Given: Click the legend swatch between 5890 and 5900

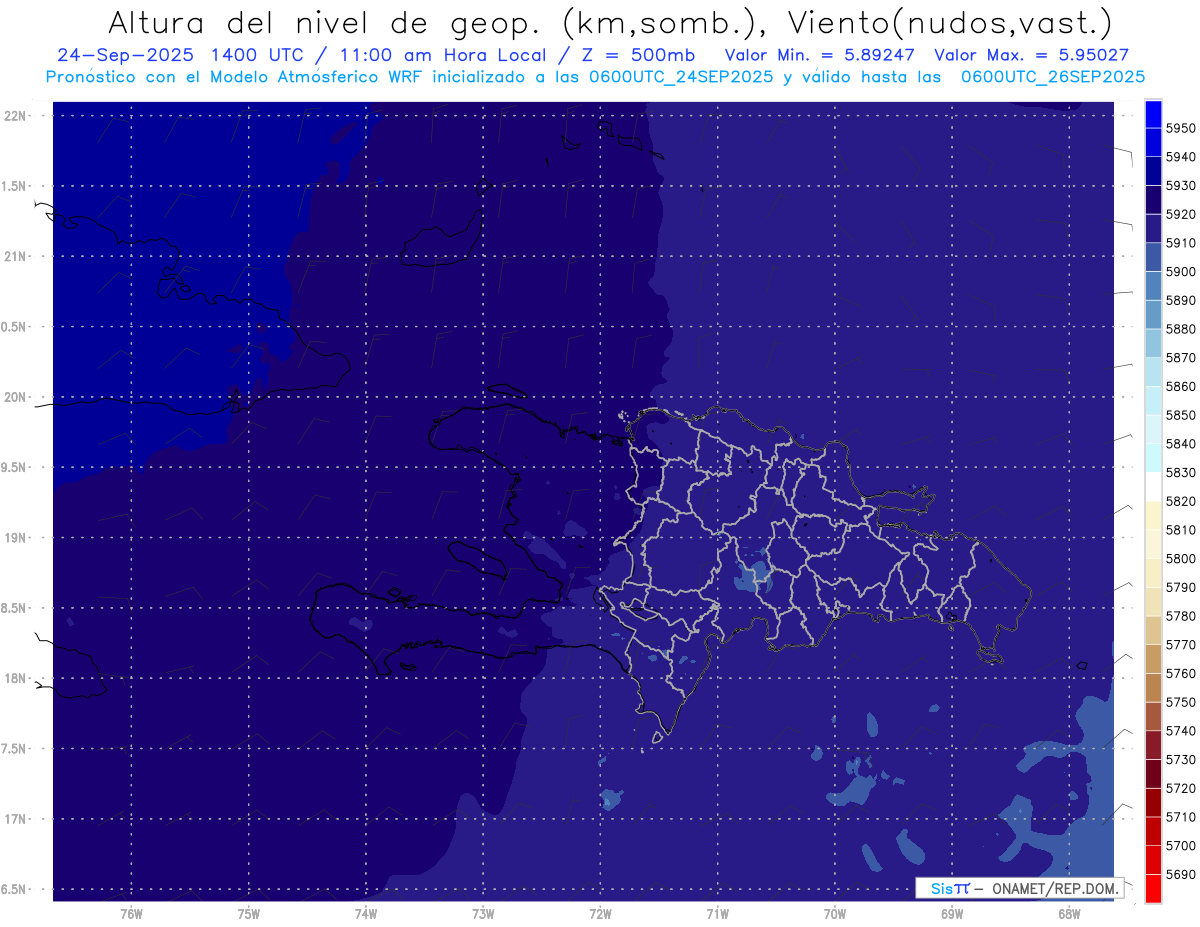Looking at the screenshot, I should coord(1152,286).
